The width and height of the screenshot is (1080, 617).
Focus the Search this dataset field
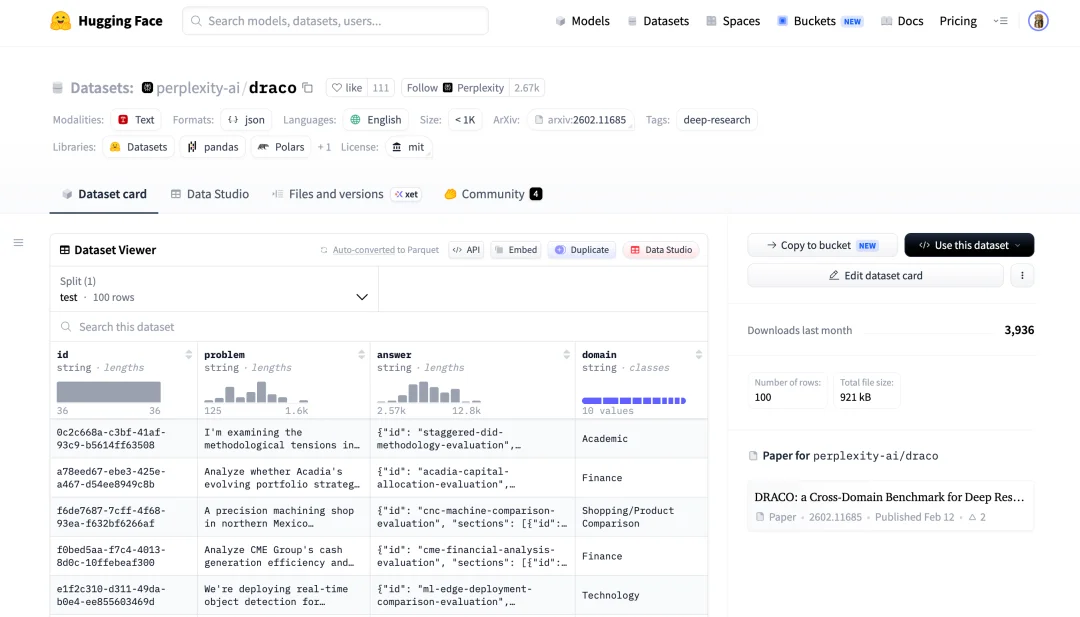(x=379, y=326)
